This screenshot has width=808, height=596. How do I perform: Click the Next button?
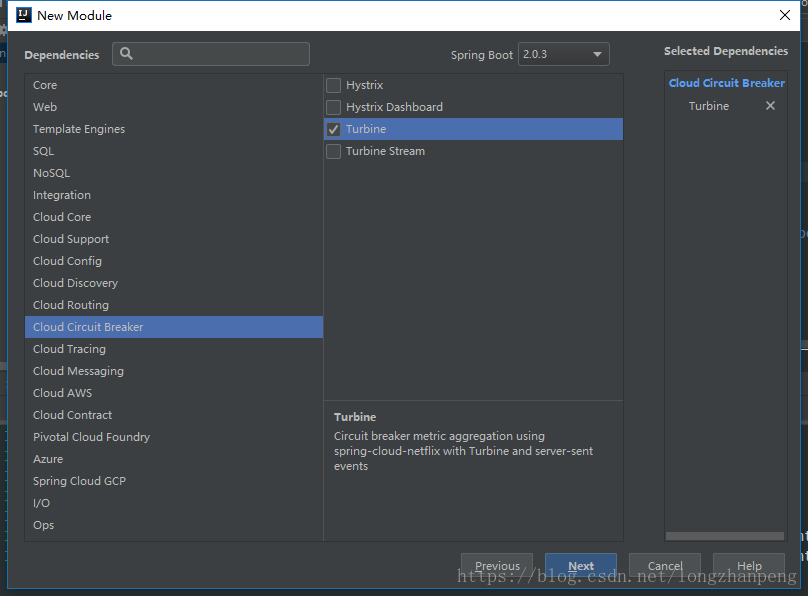[581, 566]
